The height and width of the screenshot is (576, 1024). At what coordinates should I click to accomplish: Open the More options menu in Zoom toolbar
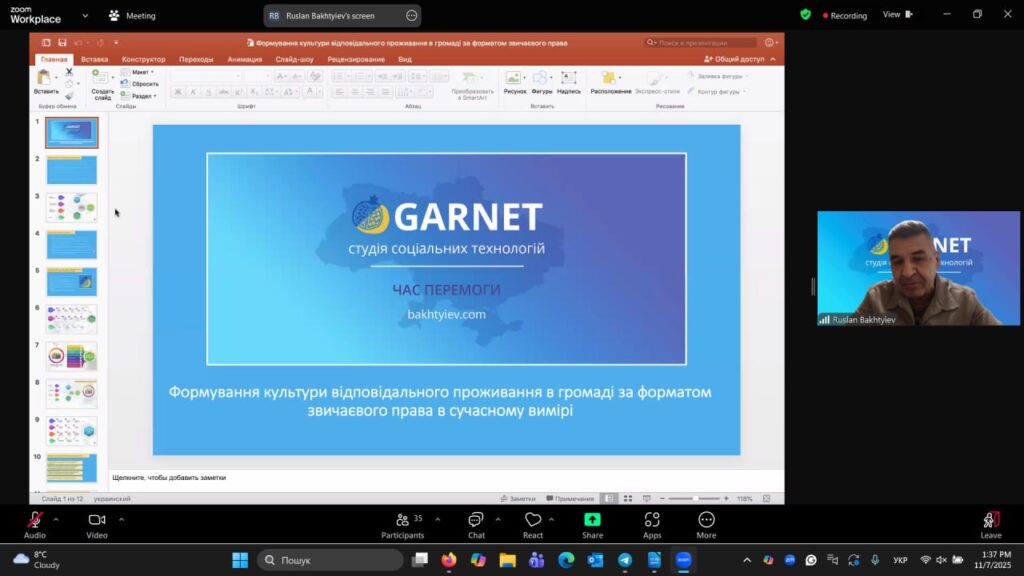click(706, 520)
